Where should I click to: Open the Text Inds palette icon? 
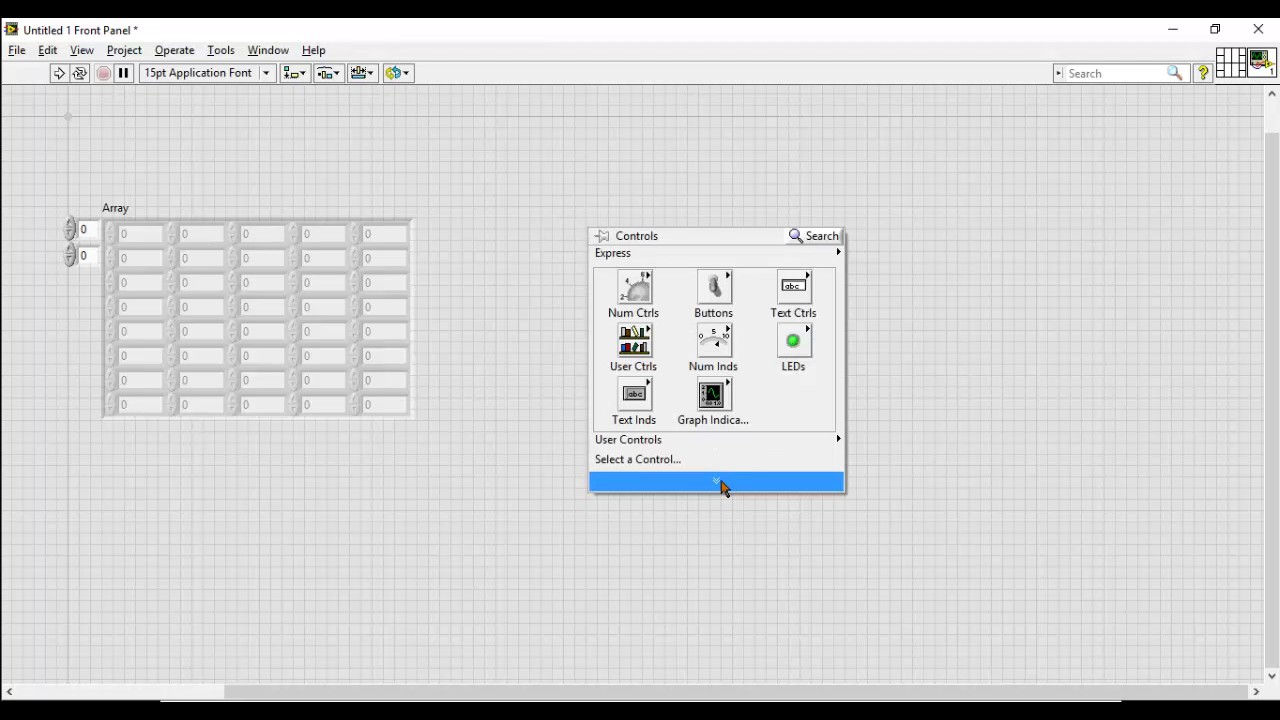tap(634, 395)
